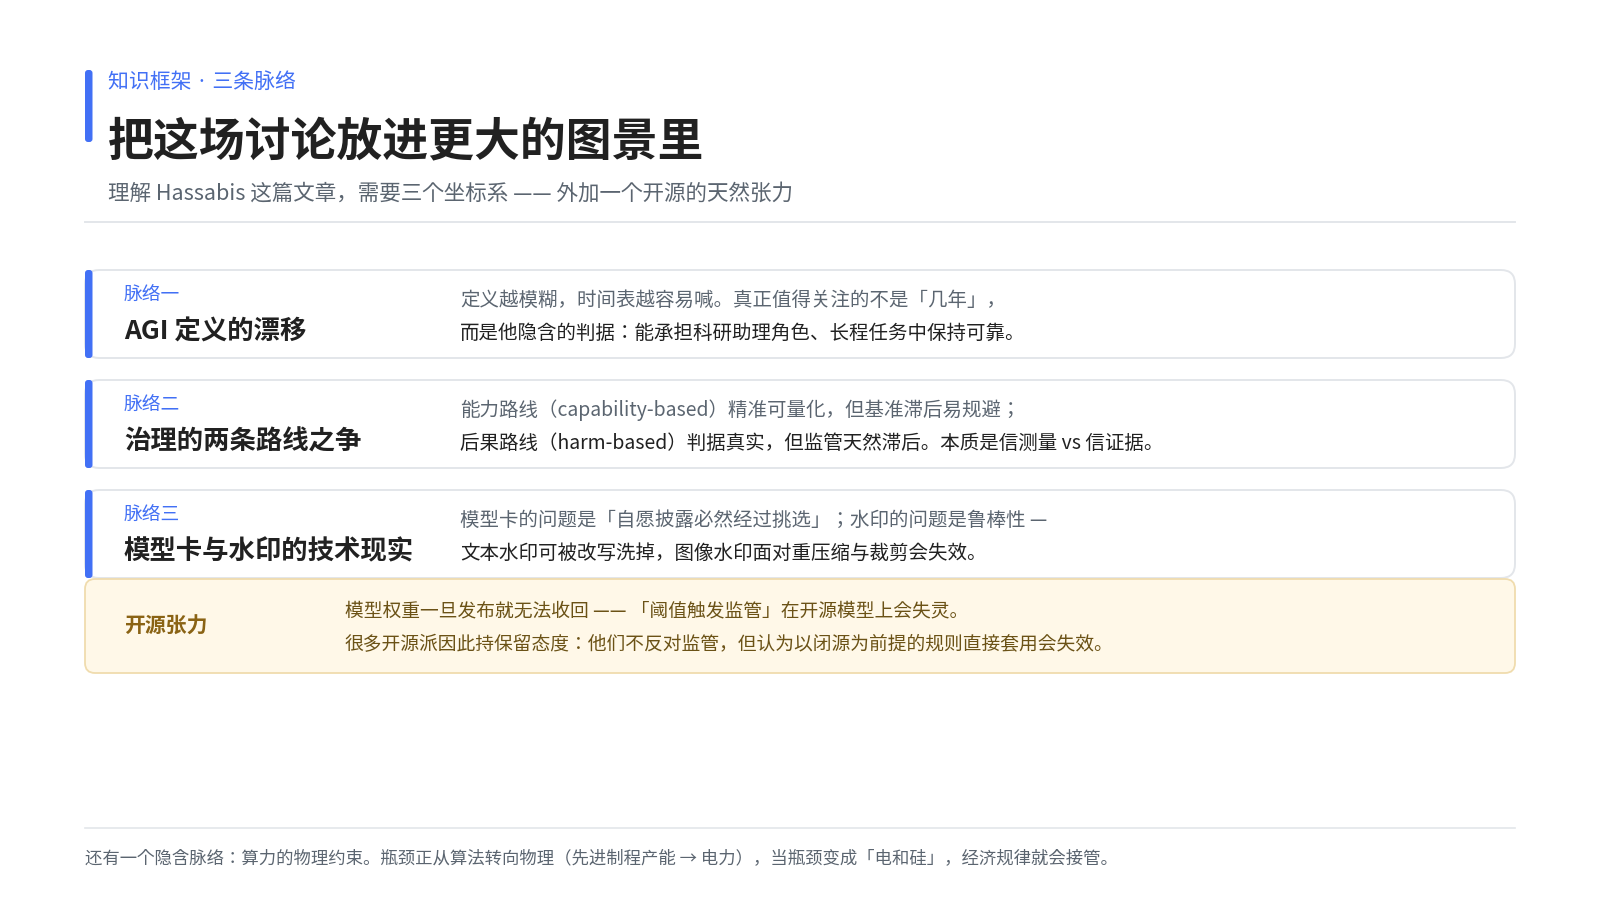Click the footer note '还有一个隐含脉络：算力的物理约束'
Viewport: 1600px width, 900px height.
598,857
